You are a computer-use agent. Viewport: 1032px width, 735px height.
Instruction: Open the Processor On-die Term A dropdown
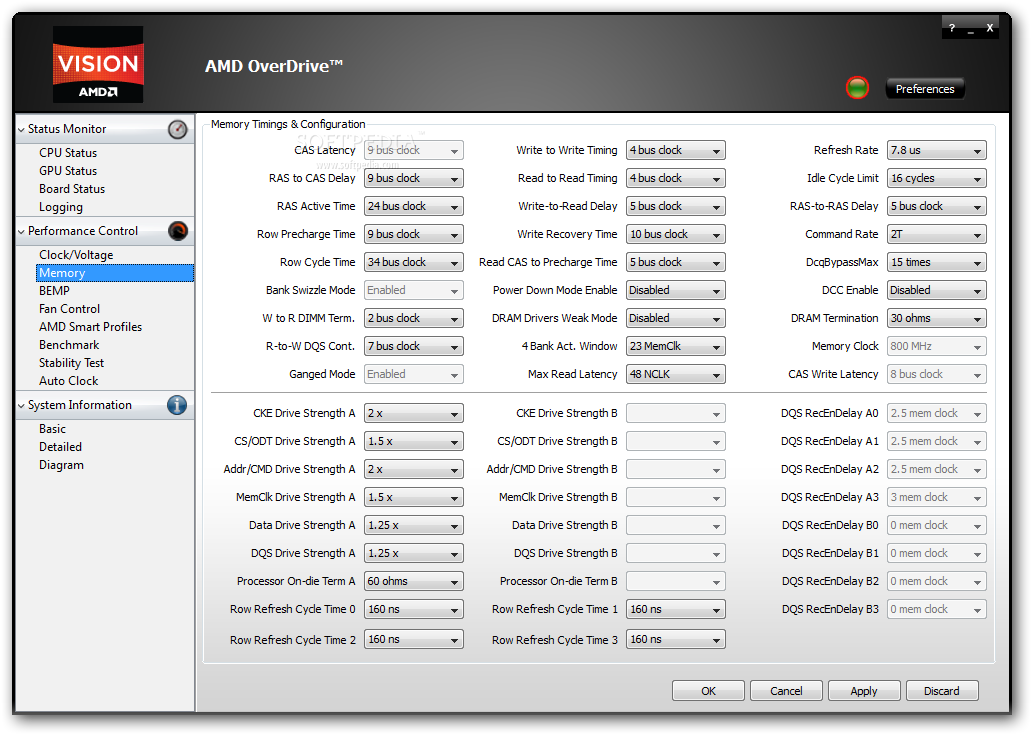click(x=413, y=581)
